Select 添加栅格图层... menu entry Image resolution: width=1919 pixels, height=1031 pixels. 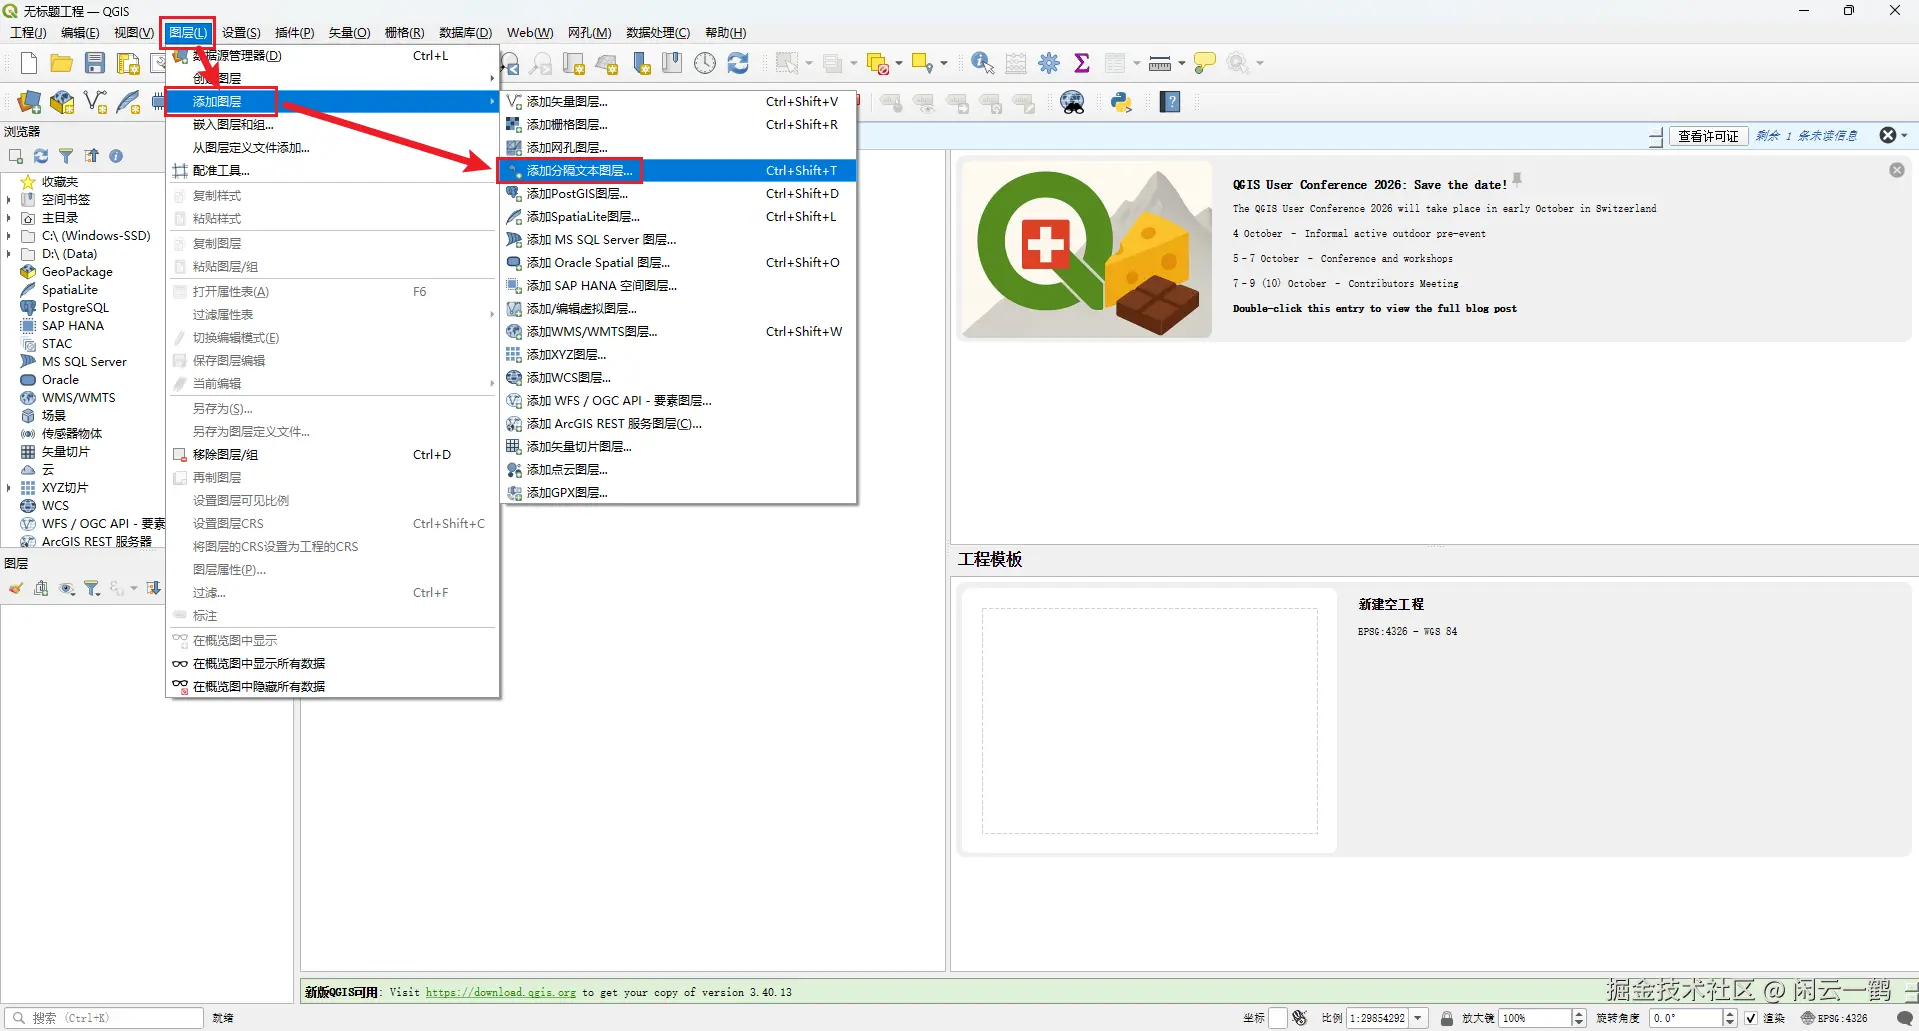[x=678, y=125]
